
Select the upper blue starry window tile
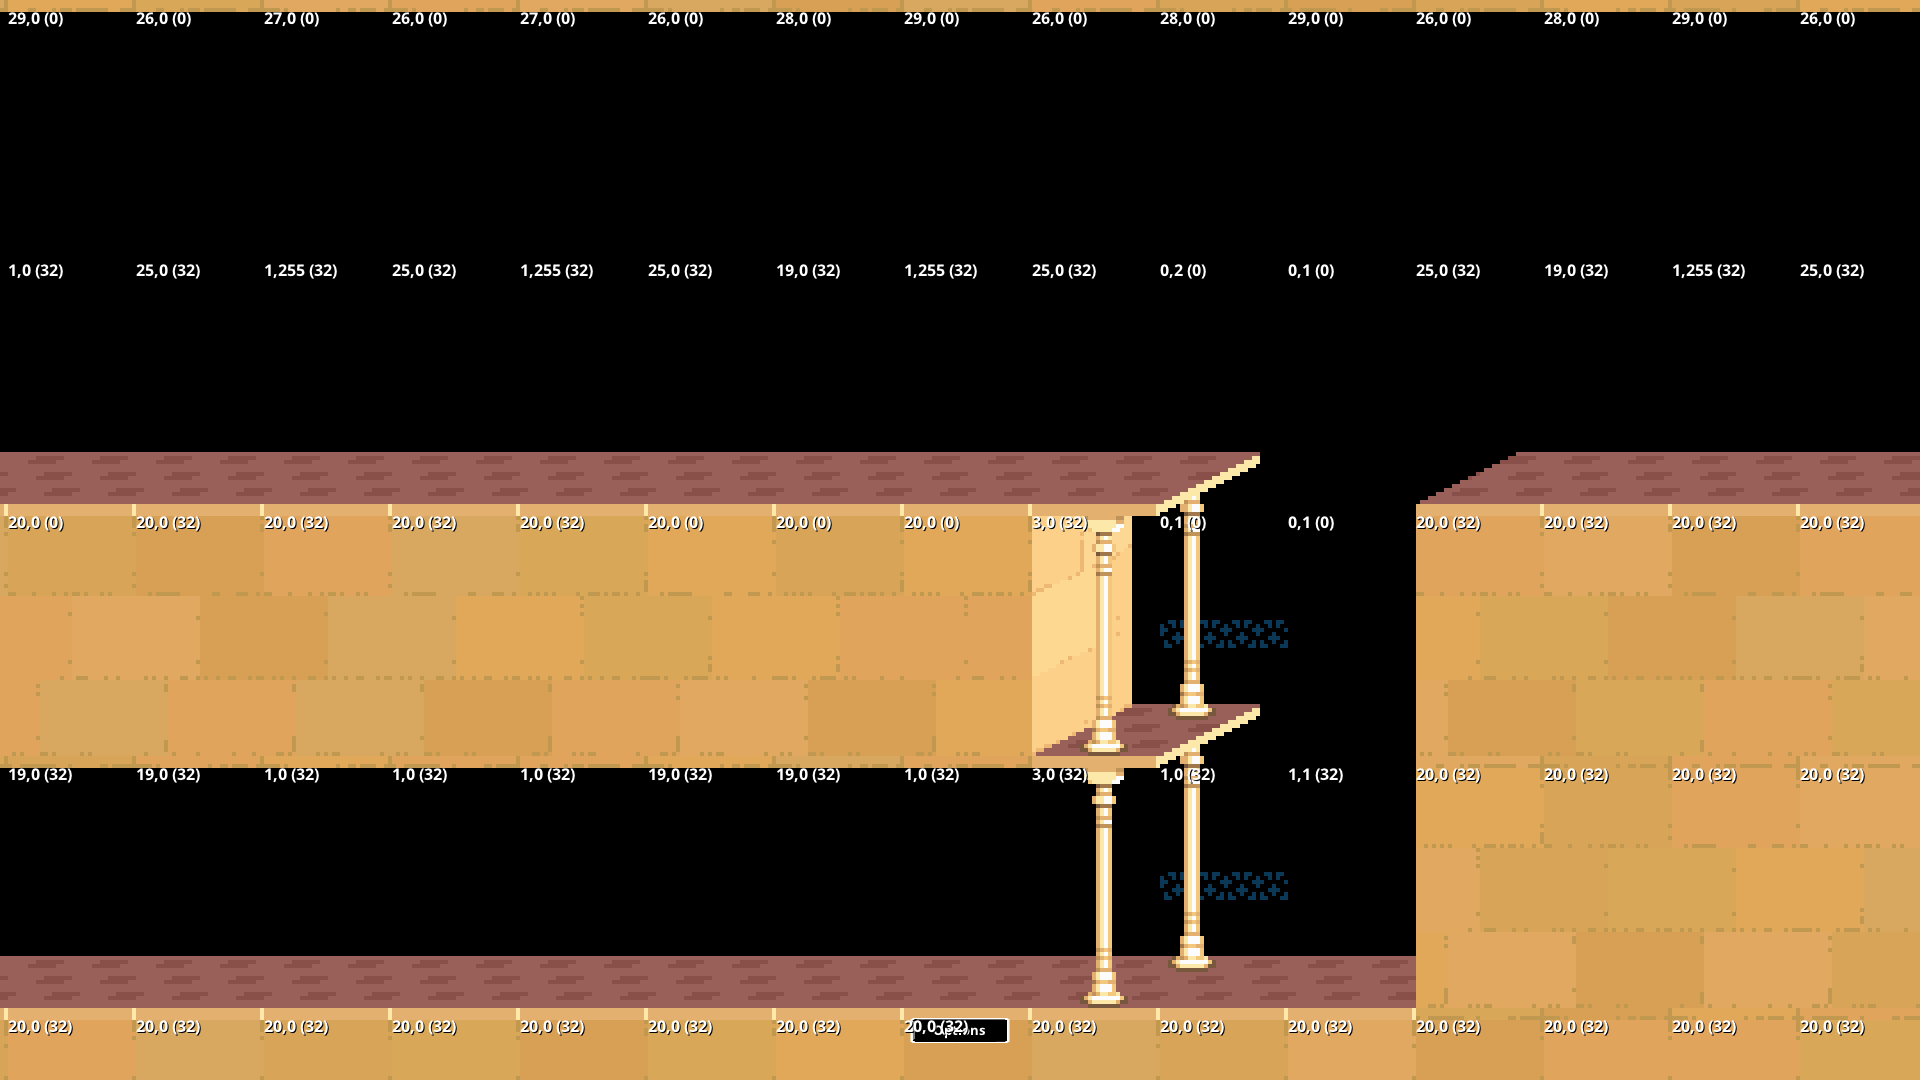tap(1224, 634)
